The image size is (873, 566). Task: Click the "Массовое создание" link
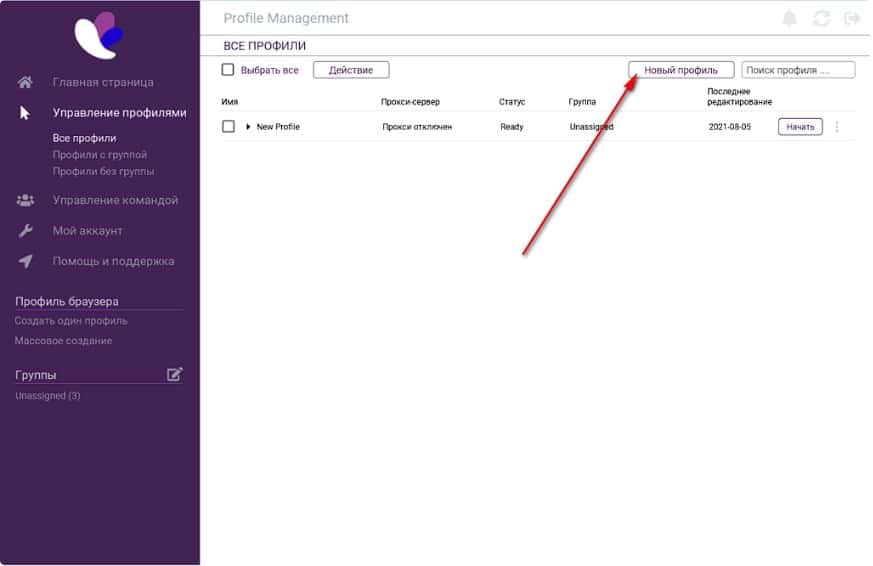63,341
